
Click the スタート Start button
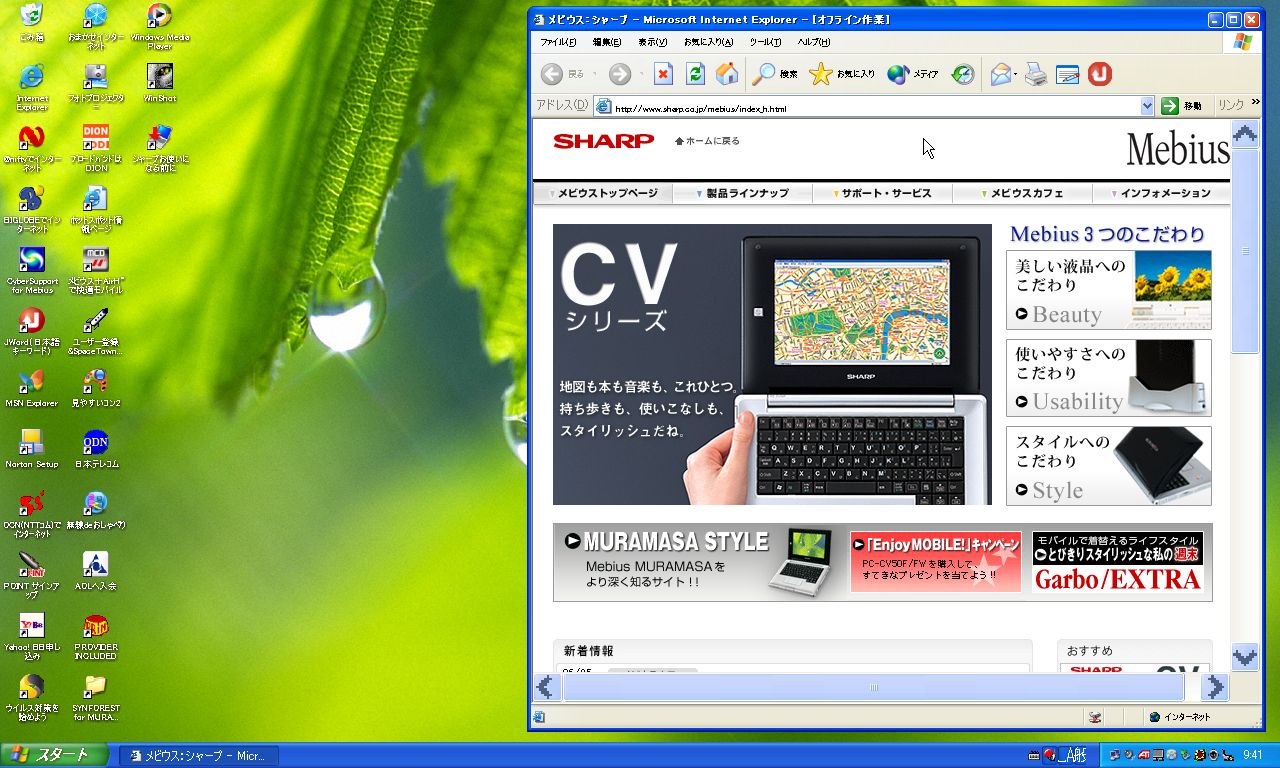click(x=54, y=755)
